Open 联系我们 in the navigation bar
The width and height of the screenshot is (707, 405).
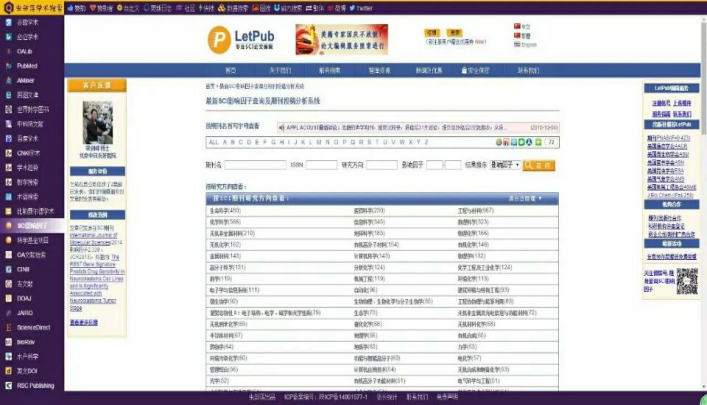pos(528,70)
